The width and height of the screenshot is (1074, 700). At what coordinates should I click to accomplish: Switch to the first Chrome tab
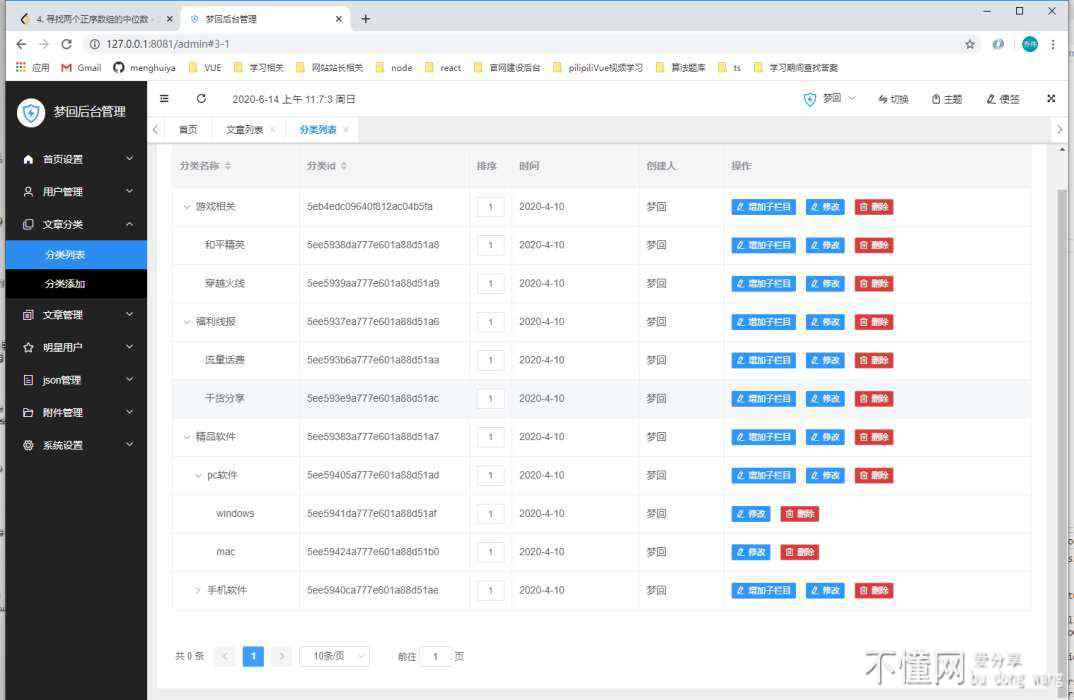pyautogui.click(x=95, y=19)
